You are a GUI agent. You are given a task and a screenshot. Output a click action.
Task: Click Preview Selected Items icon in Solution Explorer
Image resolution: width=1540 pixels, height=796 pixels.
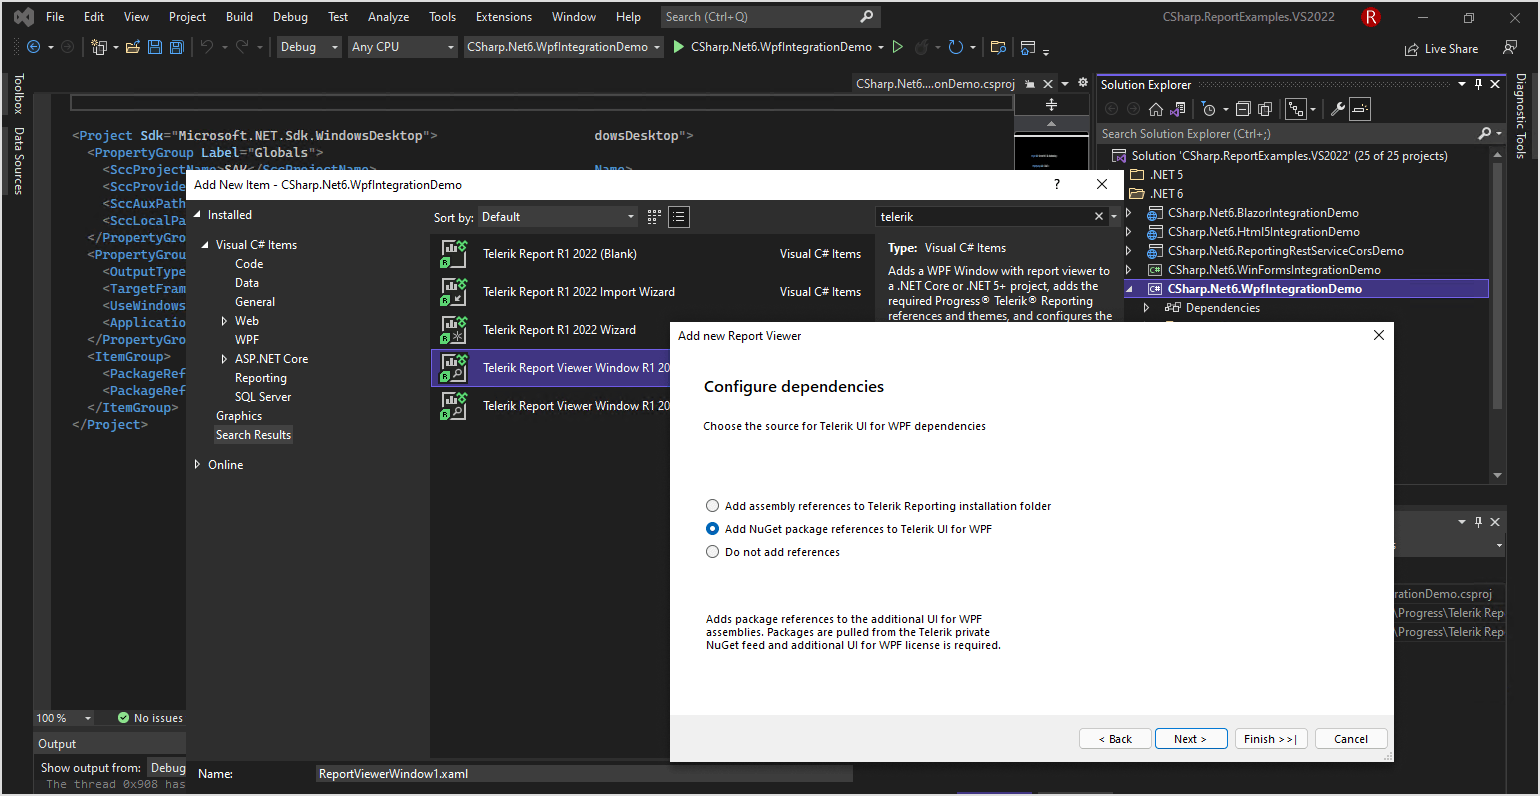click(1359, 109)
